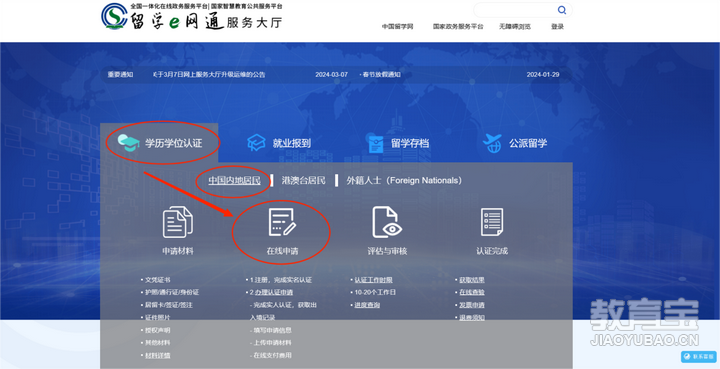Choose 外籍人士 (Foreign Nationals) category
This screenshot has width=720, height=369.
(x=404, y=180)
